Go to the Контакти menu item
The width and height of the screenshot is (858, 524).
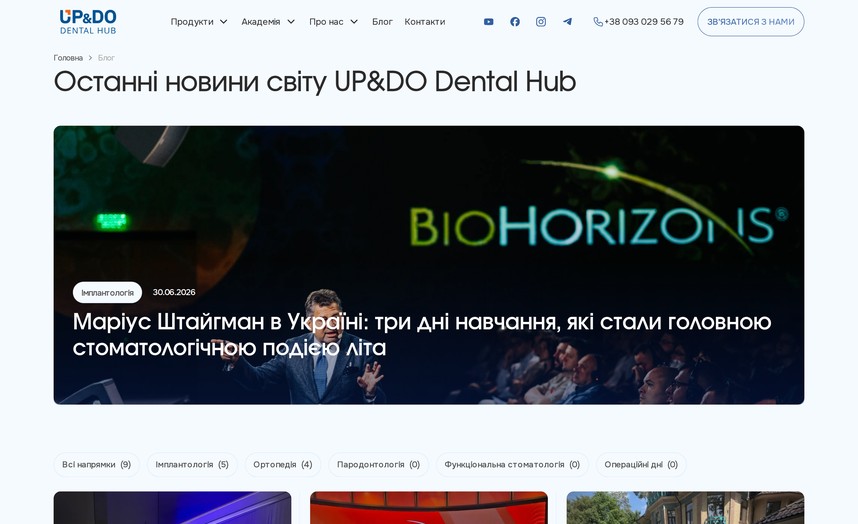click(425, 22)
